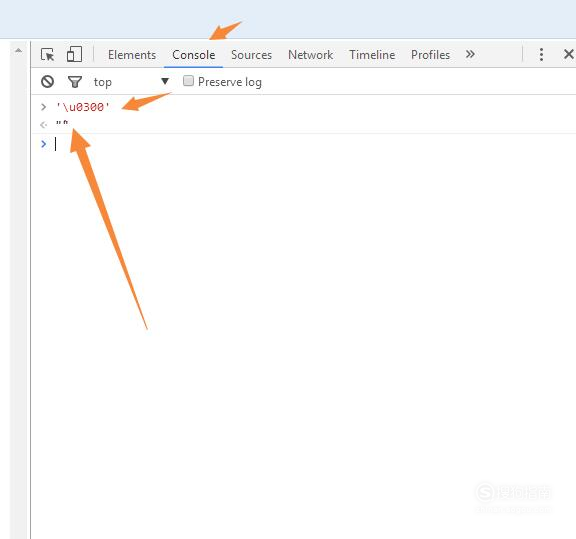Screen dimensions: 576x539
Task: Focus the console prompt input line
Action: click(303, 144)
